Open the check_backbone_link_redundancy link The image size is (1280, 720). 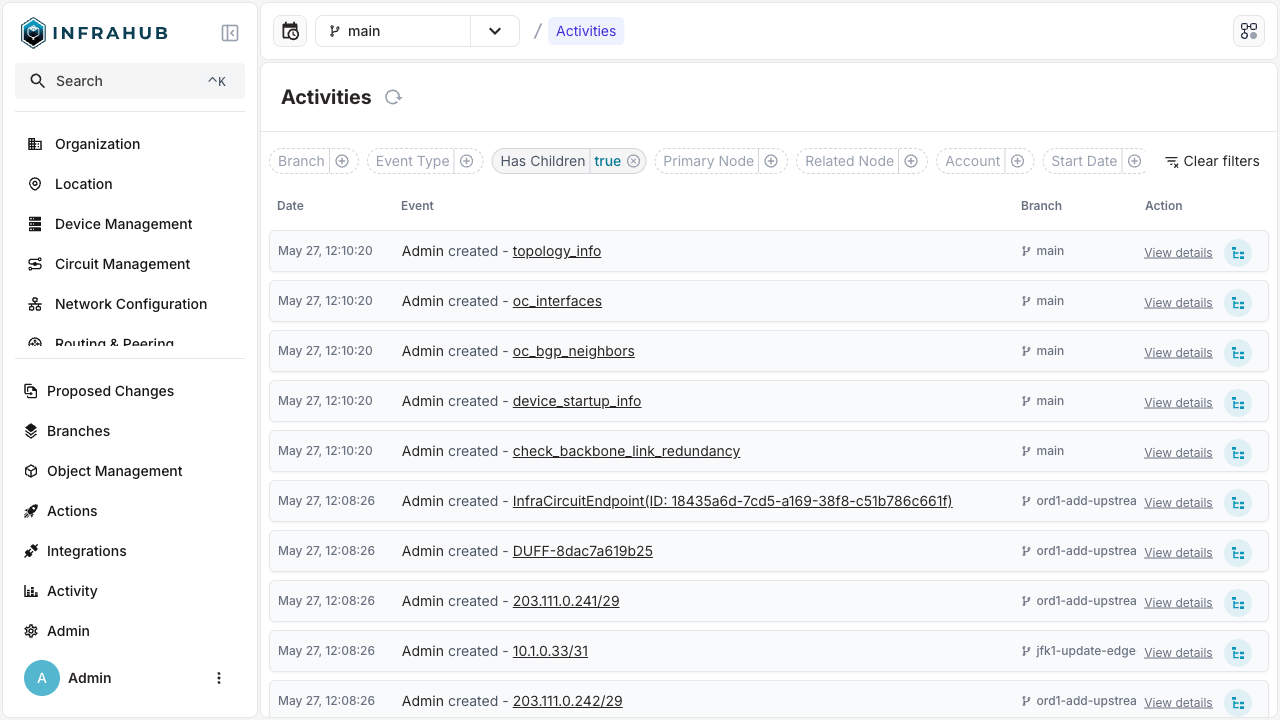[x=626, y=451]
